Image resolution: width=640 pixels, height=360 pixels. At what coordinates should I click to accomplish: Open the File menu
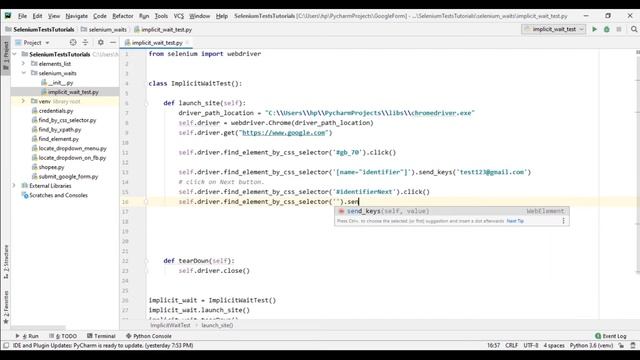[22, 16]
